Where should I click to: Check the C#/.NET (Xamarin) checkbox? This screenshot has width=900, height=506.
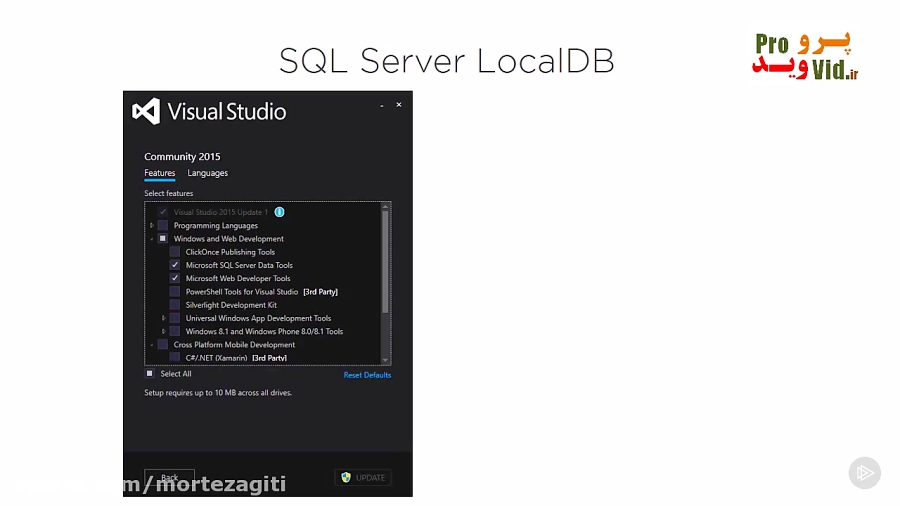(175, 357)
